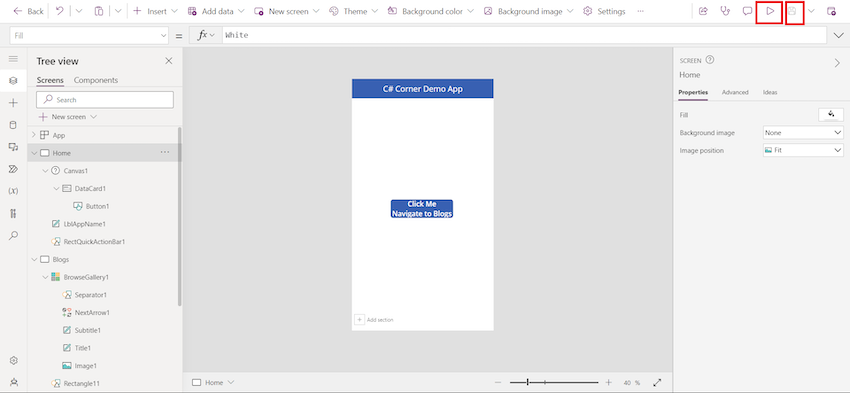Click the fx formula button

coord(205,35)
